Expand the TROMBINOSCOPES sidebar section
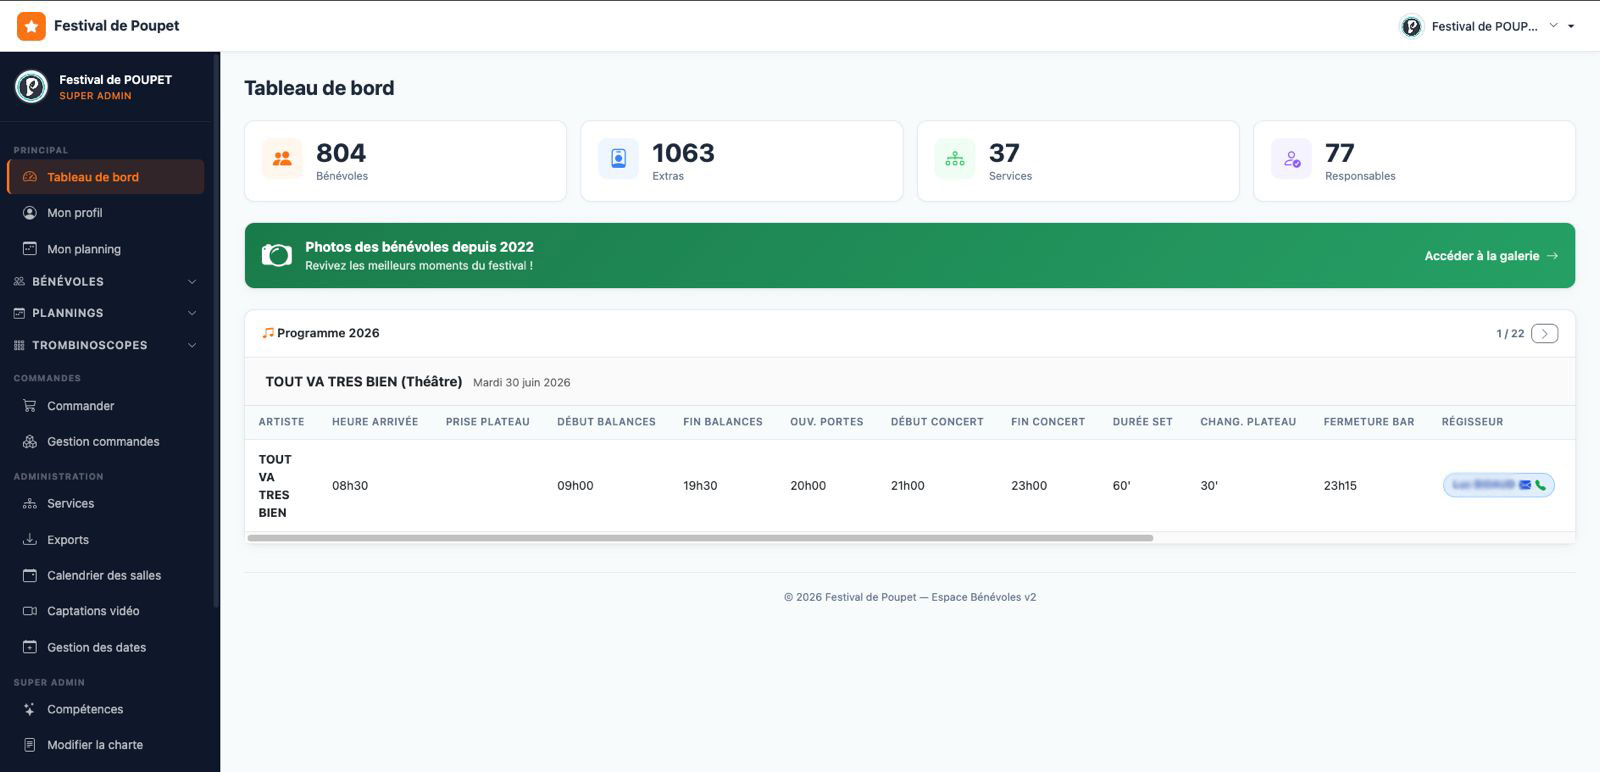The image size is (1600, 772). pos(106,345)
